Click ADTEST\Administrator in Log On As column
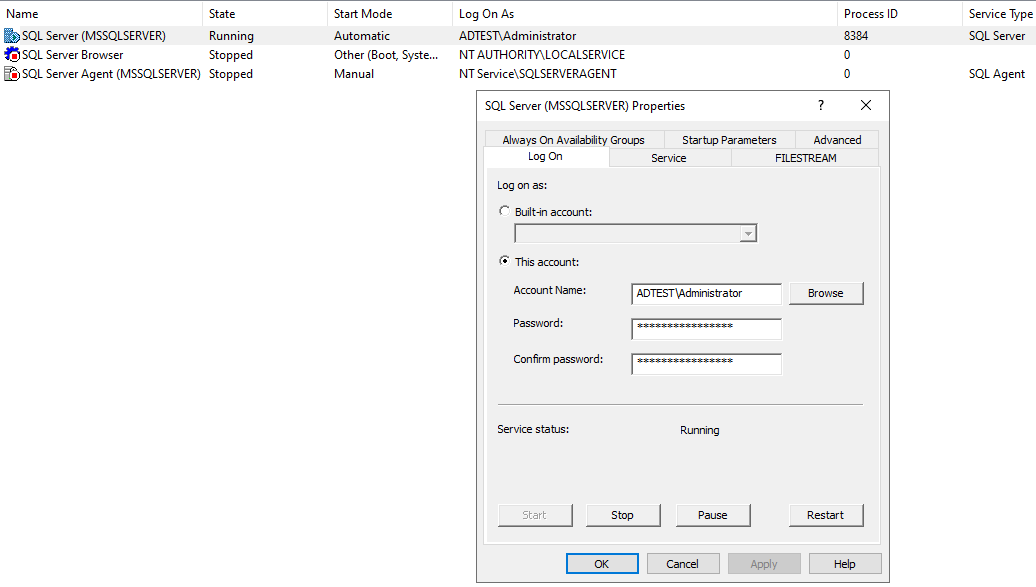This screenshot has width=1036, height=587. 517,36
